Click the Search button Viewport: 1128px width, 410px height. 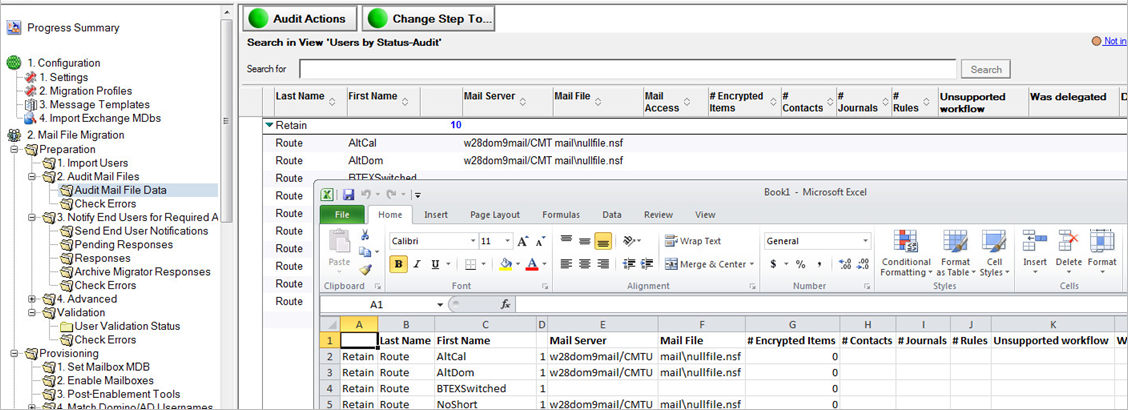(x=986, y=69)
